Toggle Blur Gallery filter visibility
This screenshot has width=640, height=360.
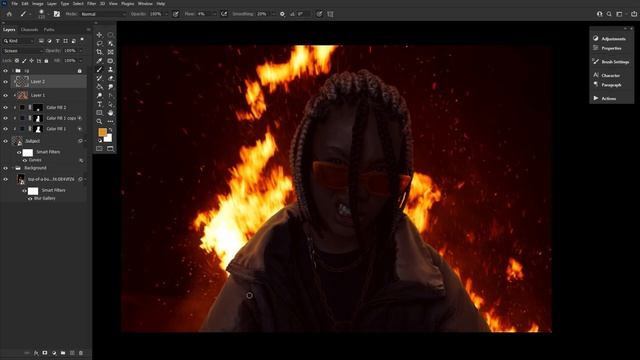pos(30,199)
